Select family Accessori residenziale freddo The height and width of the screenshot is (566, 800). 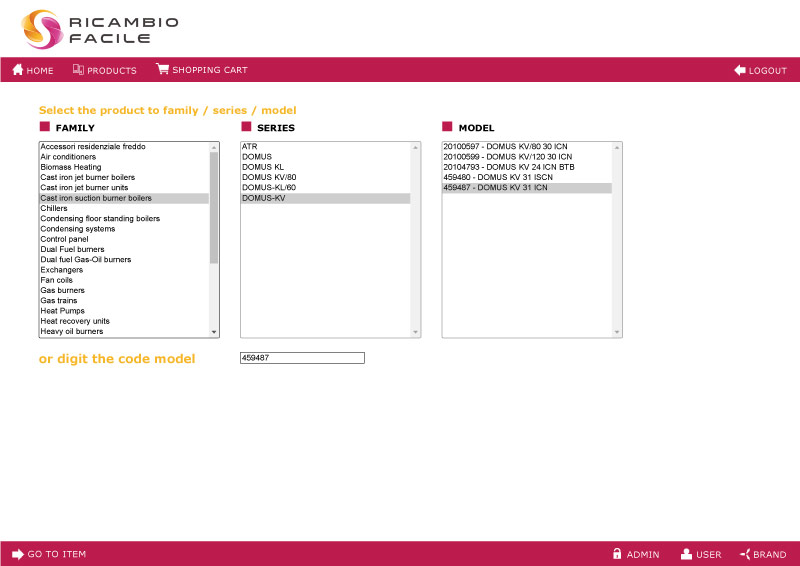point(124,146)
